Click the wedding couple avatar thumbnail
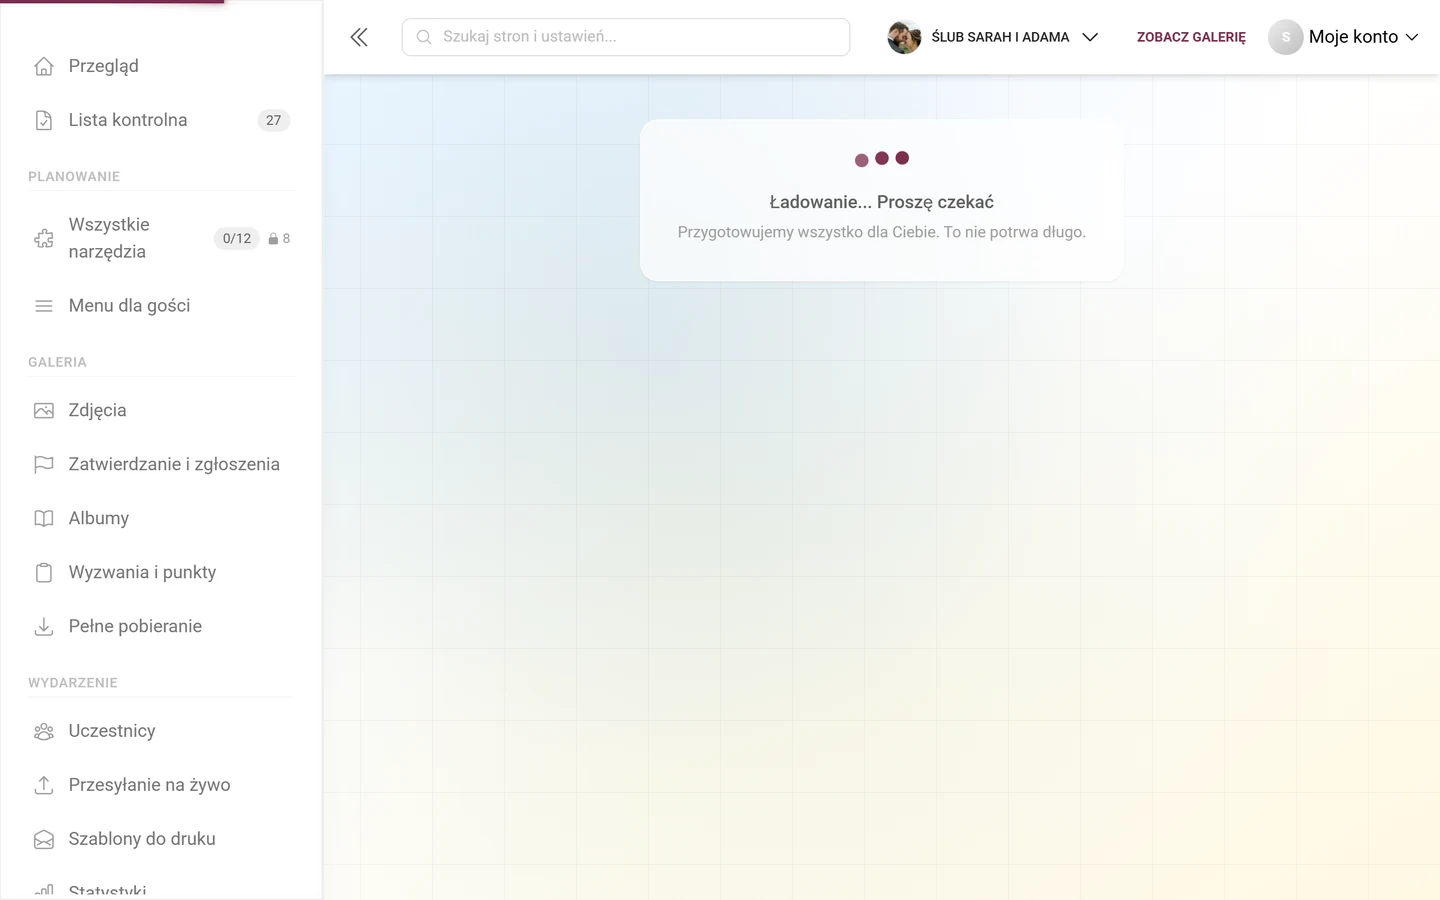 pos(904,37)
